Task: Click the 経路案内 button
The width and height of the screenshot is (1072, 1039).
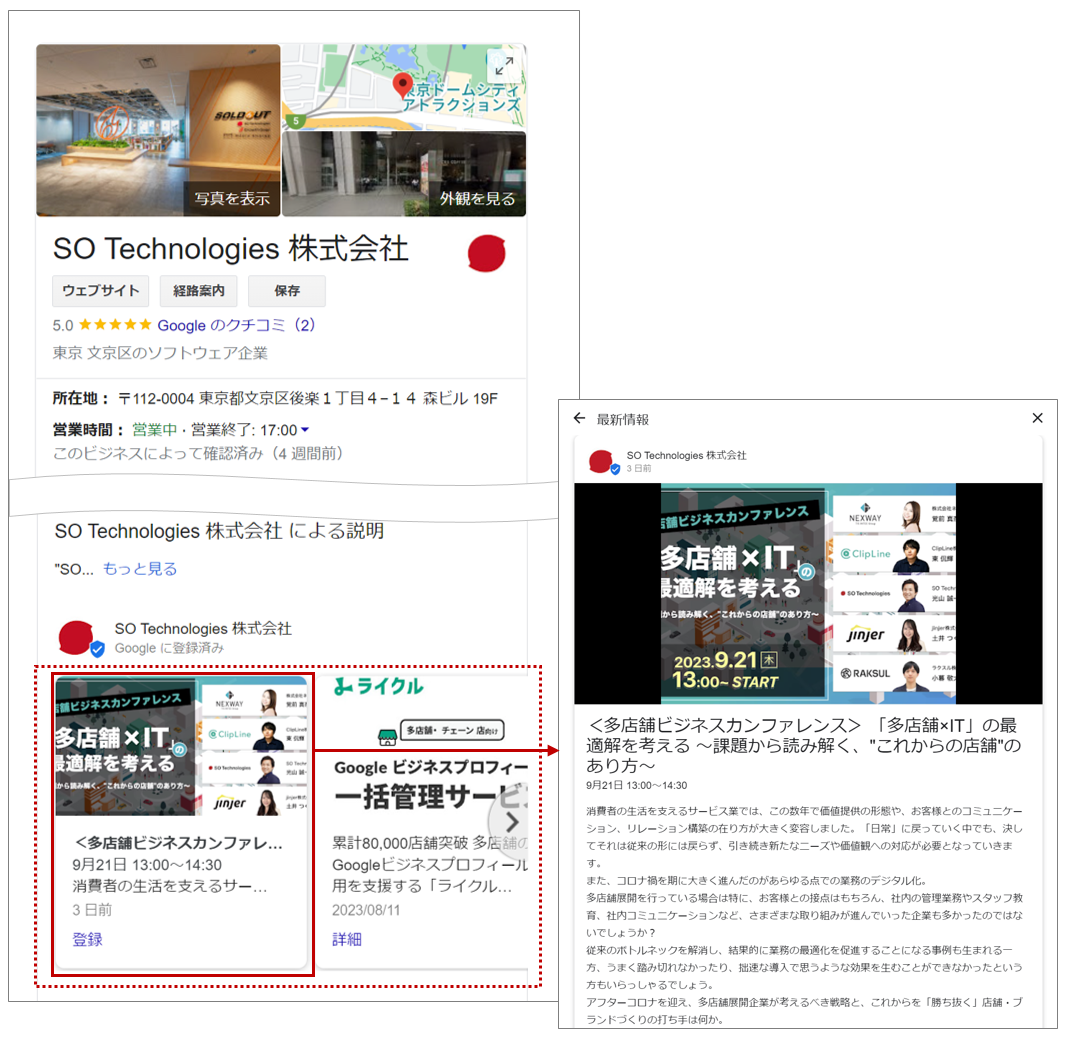Action: 199,291
